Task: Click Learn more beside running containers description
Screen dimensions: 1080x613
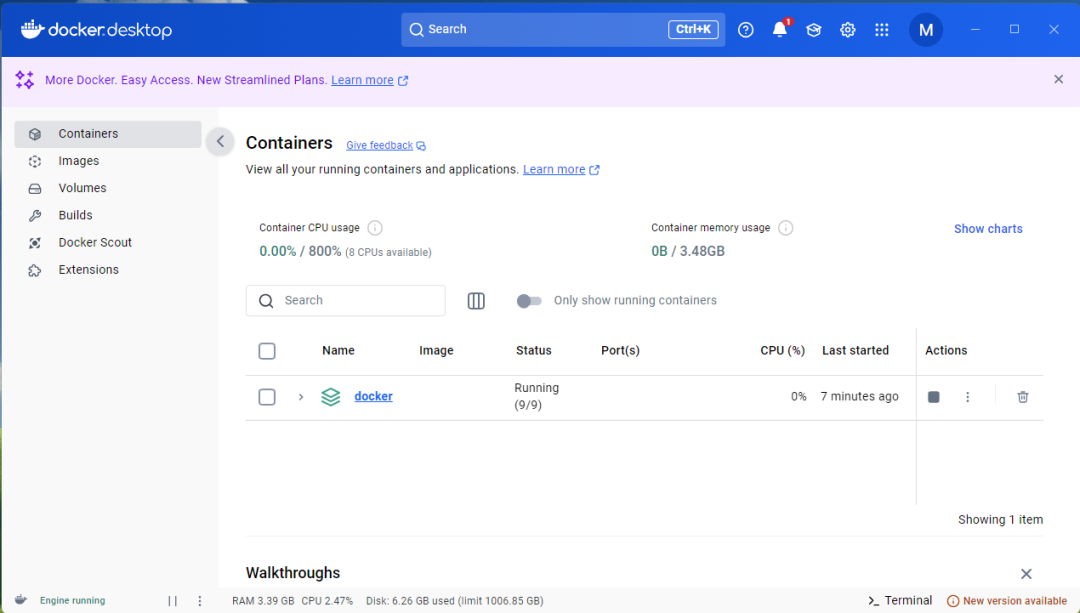Action: click(554, 169)
